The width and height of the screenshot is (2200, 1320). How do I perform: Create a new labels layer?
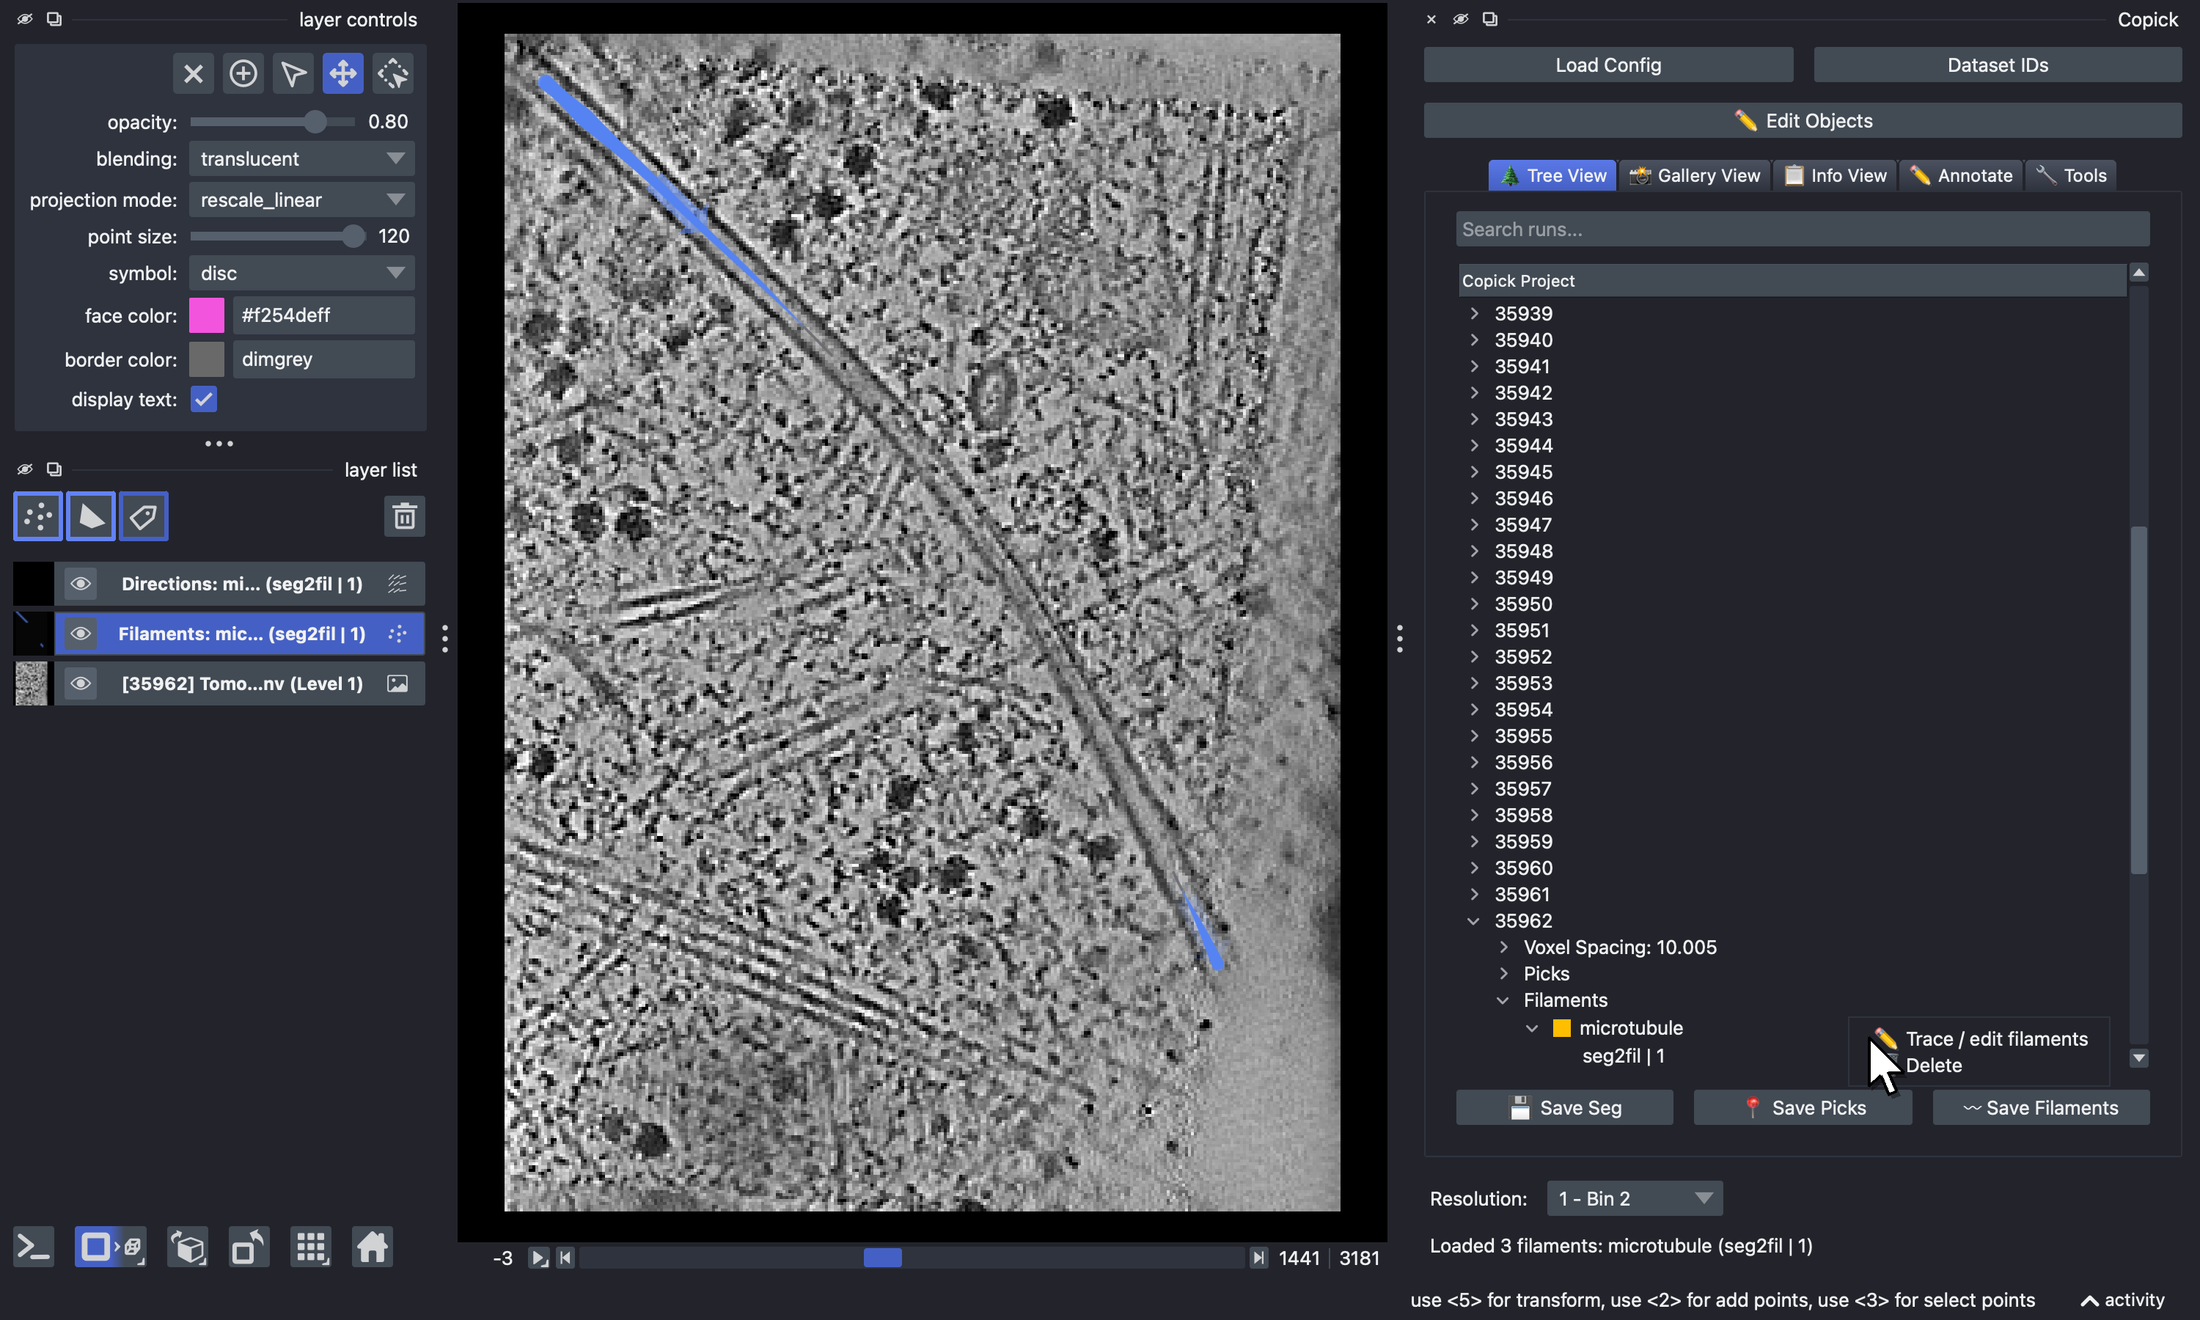[144, 516]
